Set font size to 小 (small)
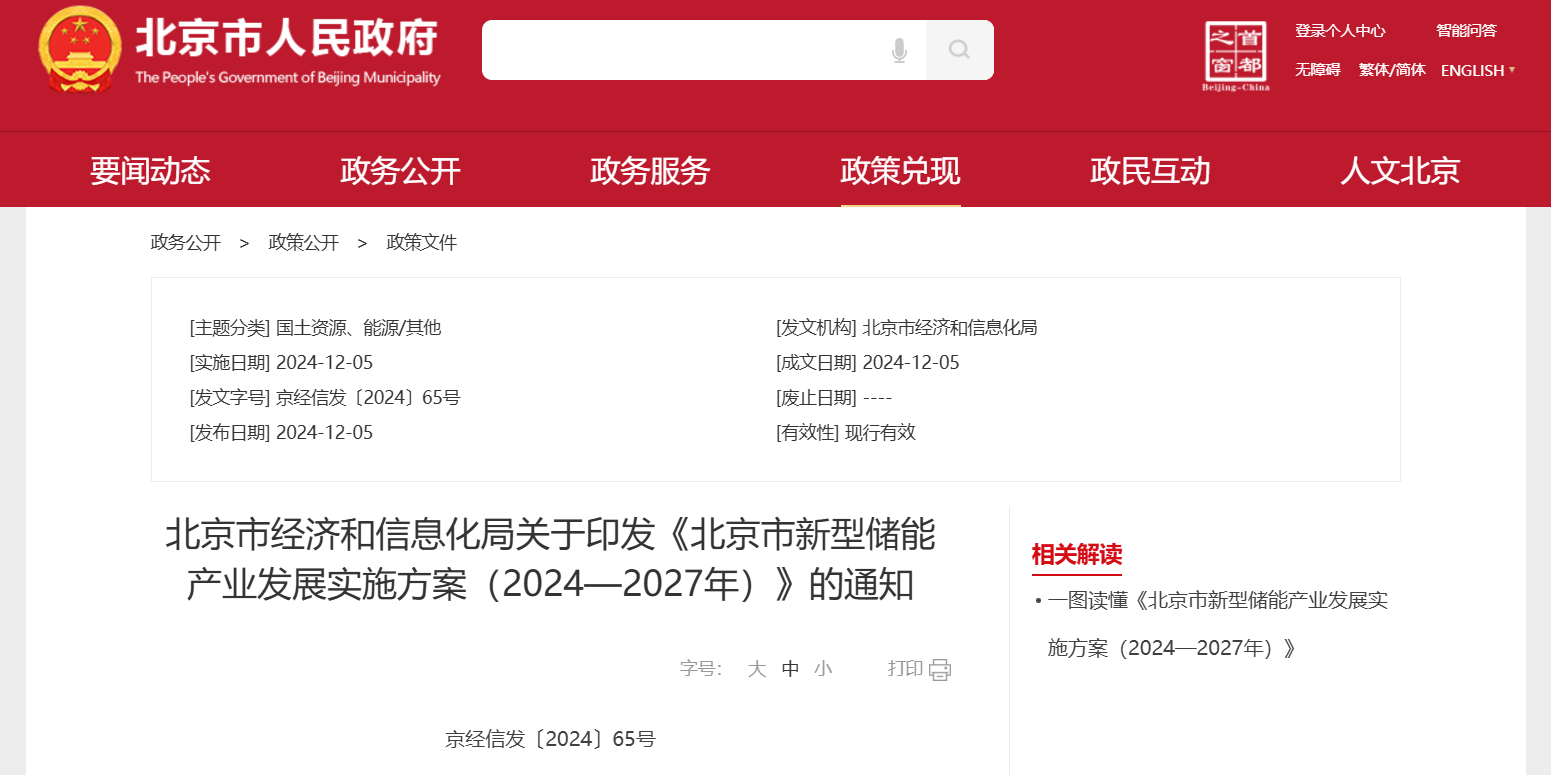The width and height of the screenshot is (1551, 775). [x=822, y=669]
